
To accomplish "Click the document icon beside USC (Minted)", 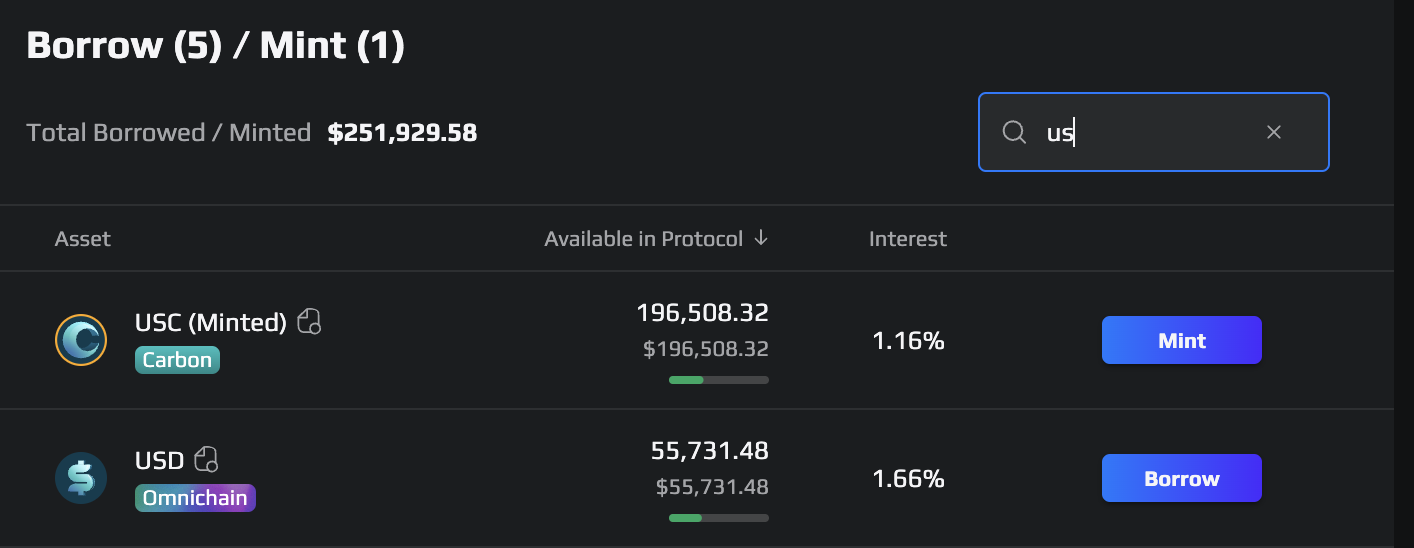I will 310,322.
